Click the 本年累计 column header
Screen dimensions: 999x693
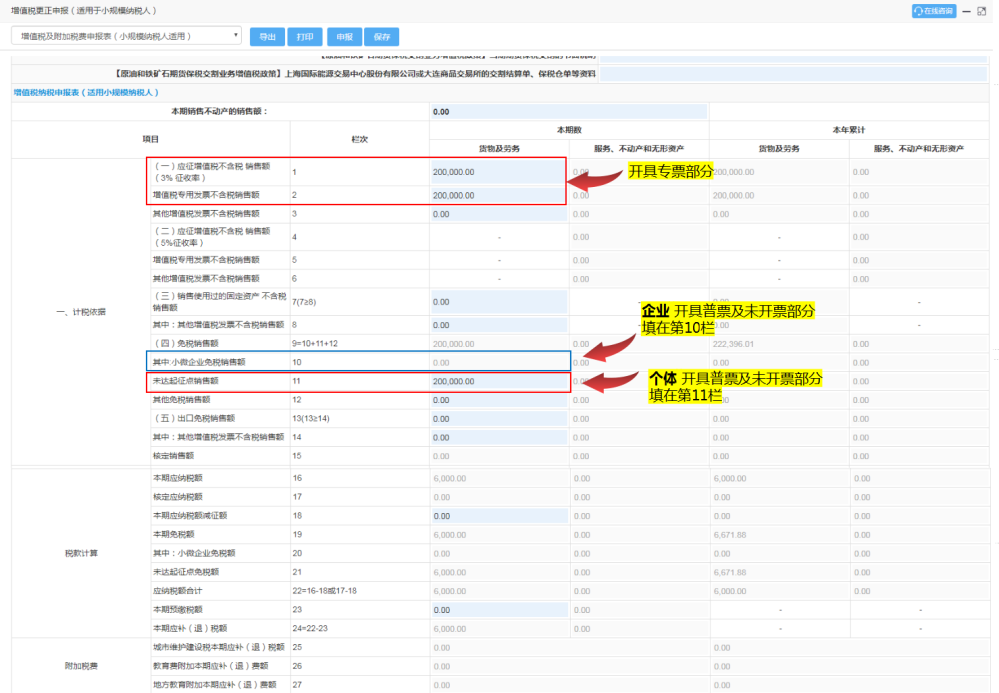(849, 130)
